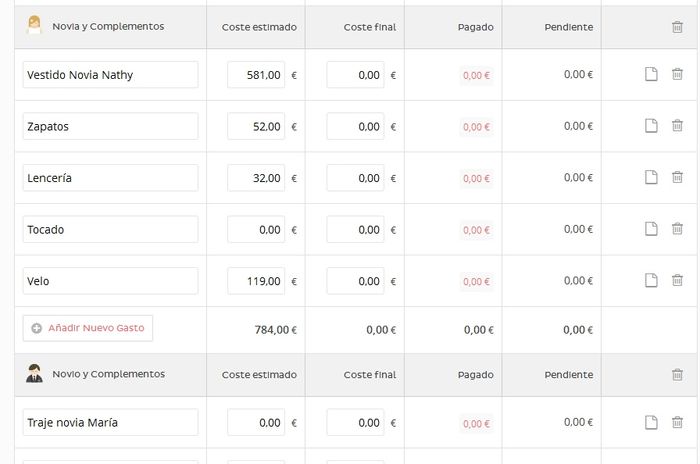Delete the Novia y Complementos category

(x=677, y=27)
